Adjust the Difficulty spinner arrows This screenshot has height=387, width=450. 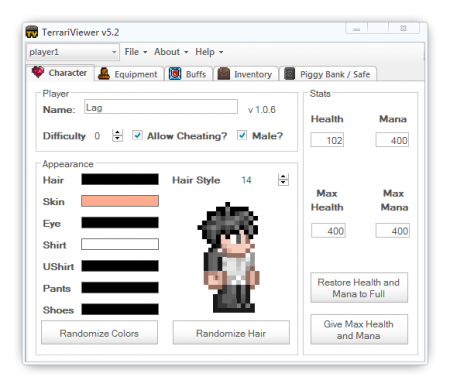(117, 135)
